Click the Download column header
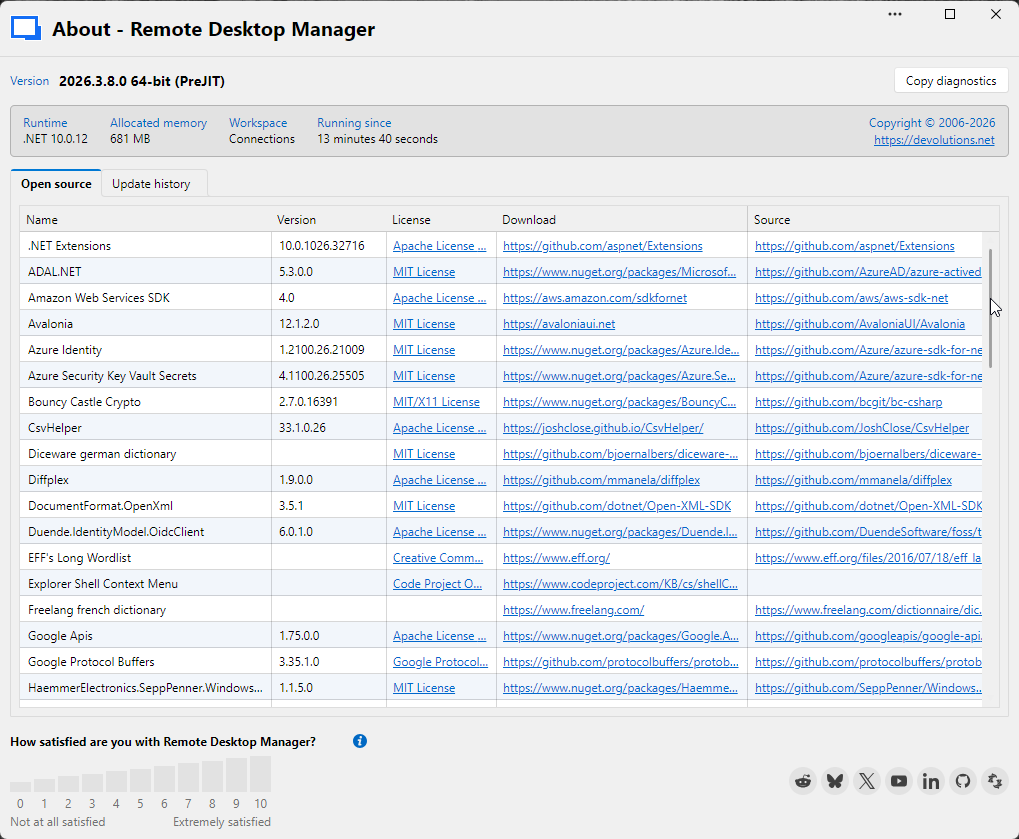This screenshot has height=839, width=1019. pos(622,220)
